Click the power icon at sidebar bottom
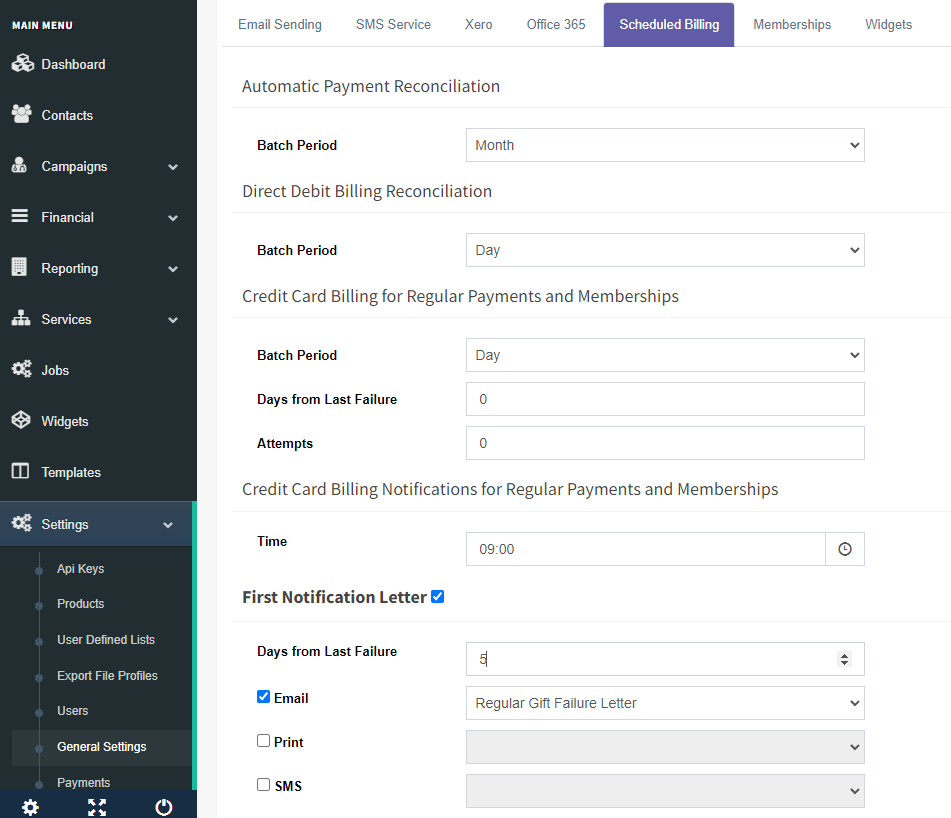951x818 pixels. click(164, 807)
